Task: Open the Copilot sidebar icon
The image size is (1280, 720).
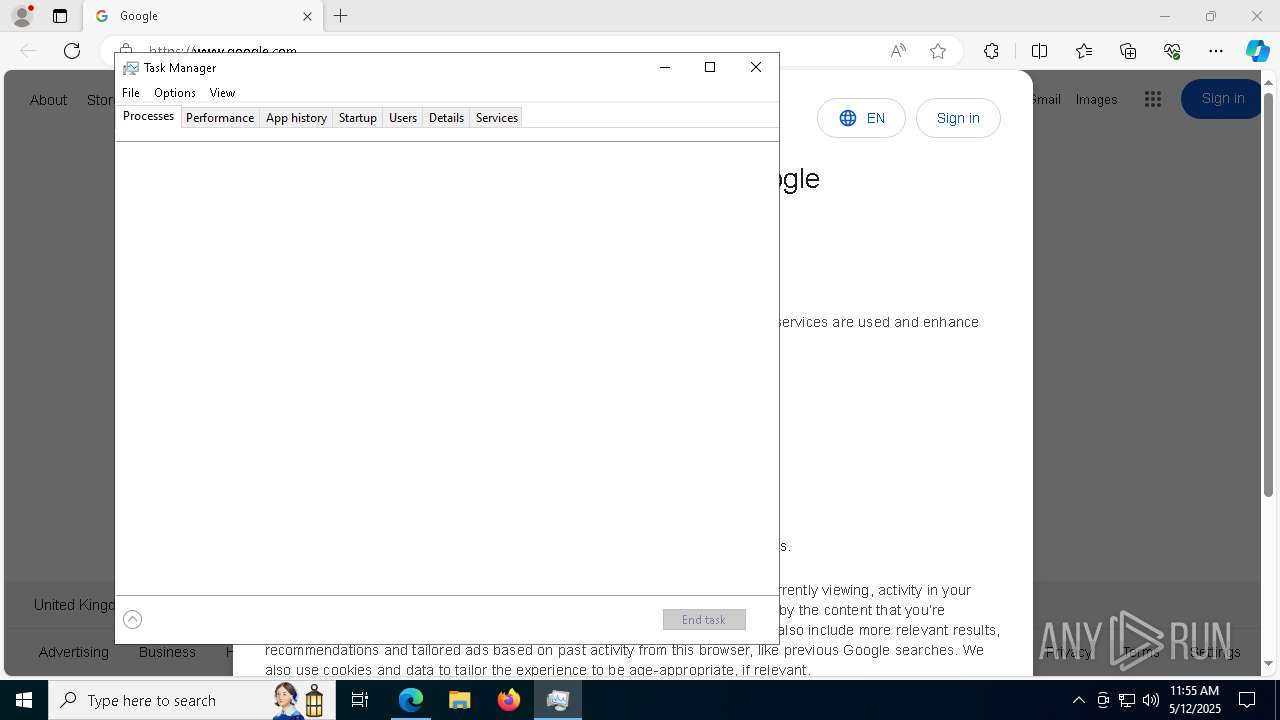Action: pos(1257,51)
